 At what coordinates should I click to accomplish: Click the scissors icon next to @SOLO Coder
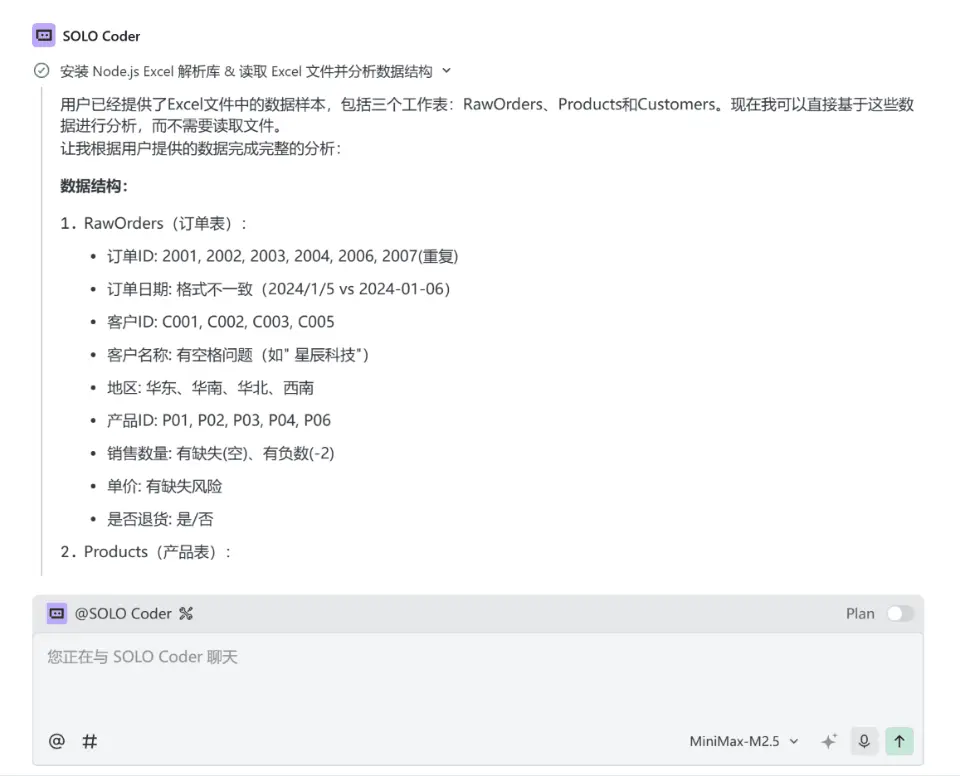tap(185, 613)
